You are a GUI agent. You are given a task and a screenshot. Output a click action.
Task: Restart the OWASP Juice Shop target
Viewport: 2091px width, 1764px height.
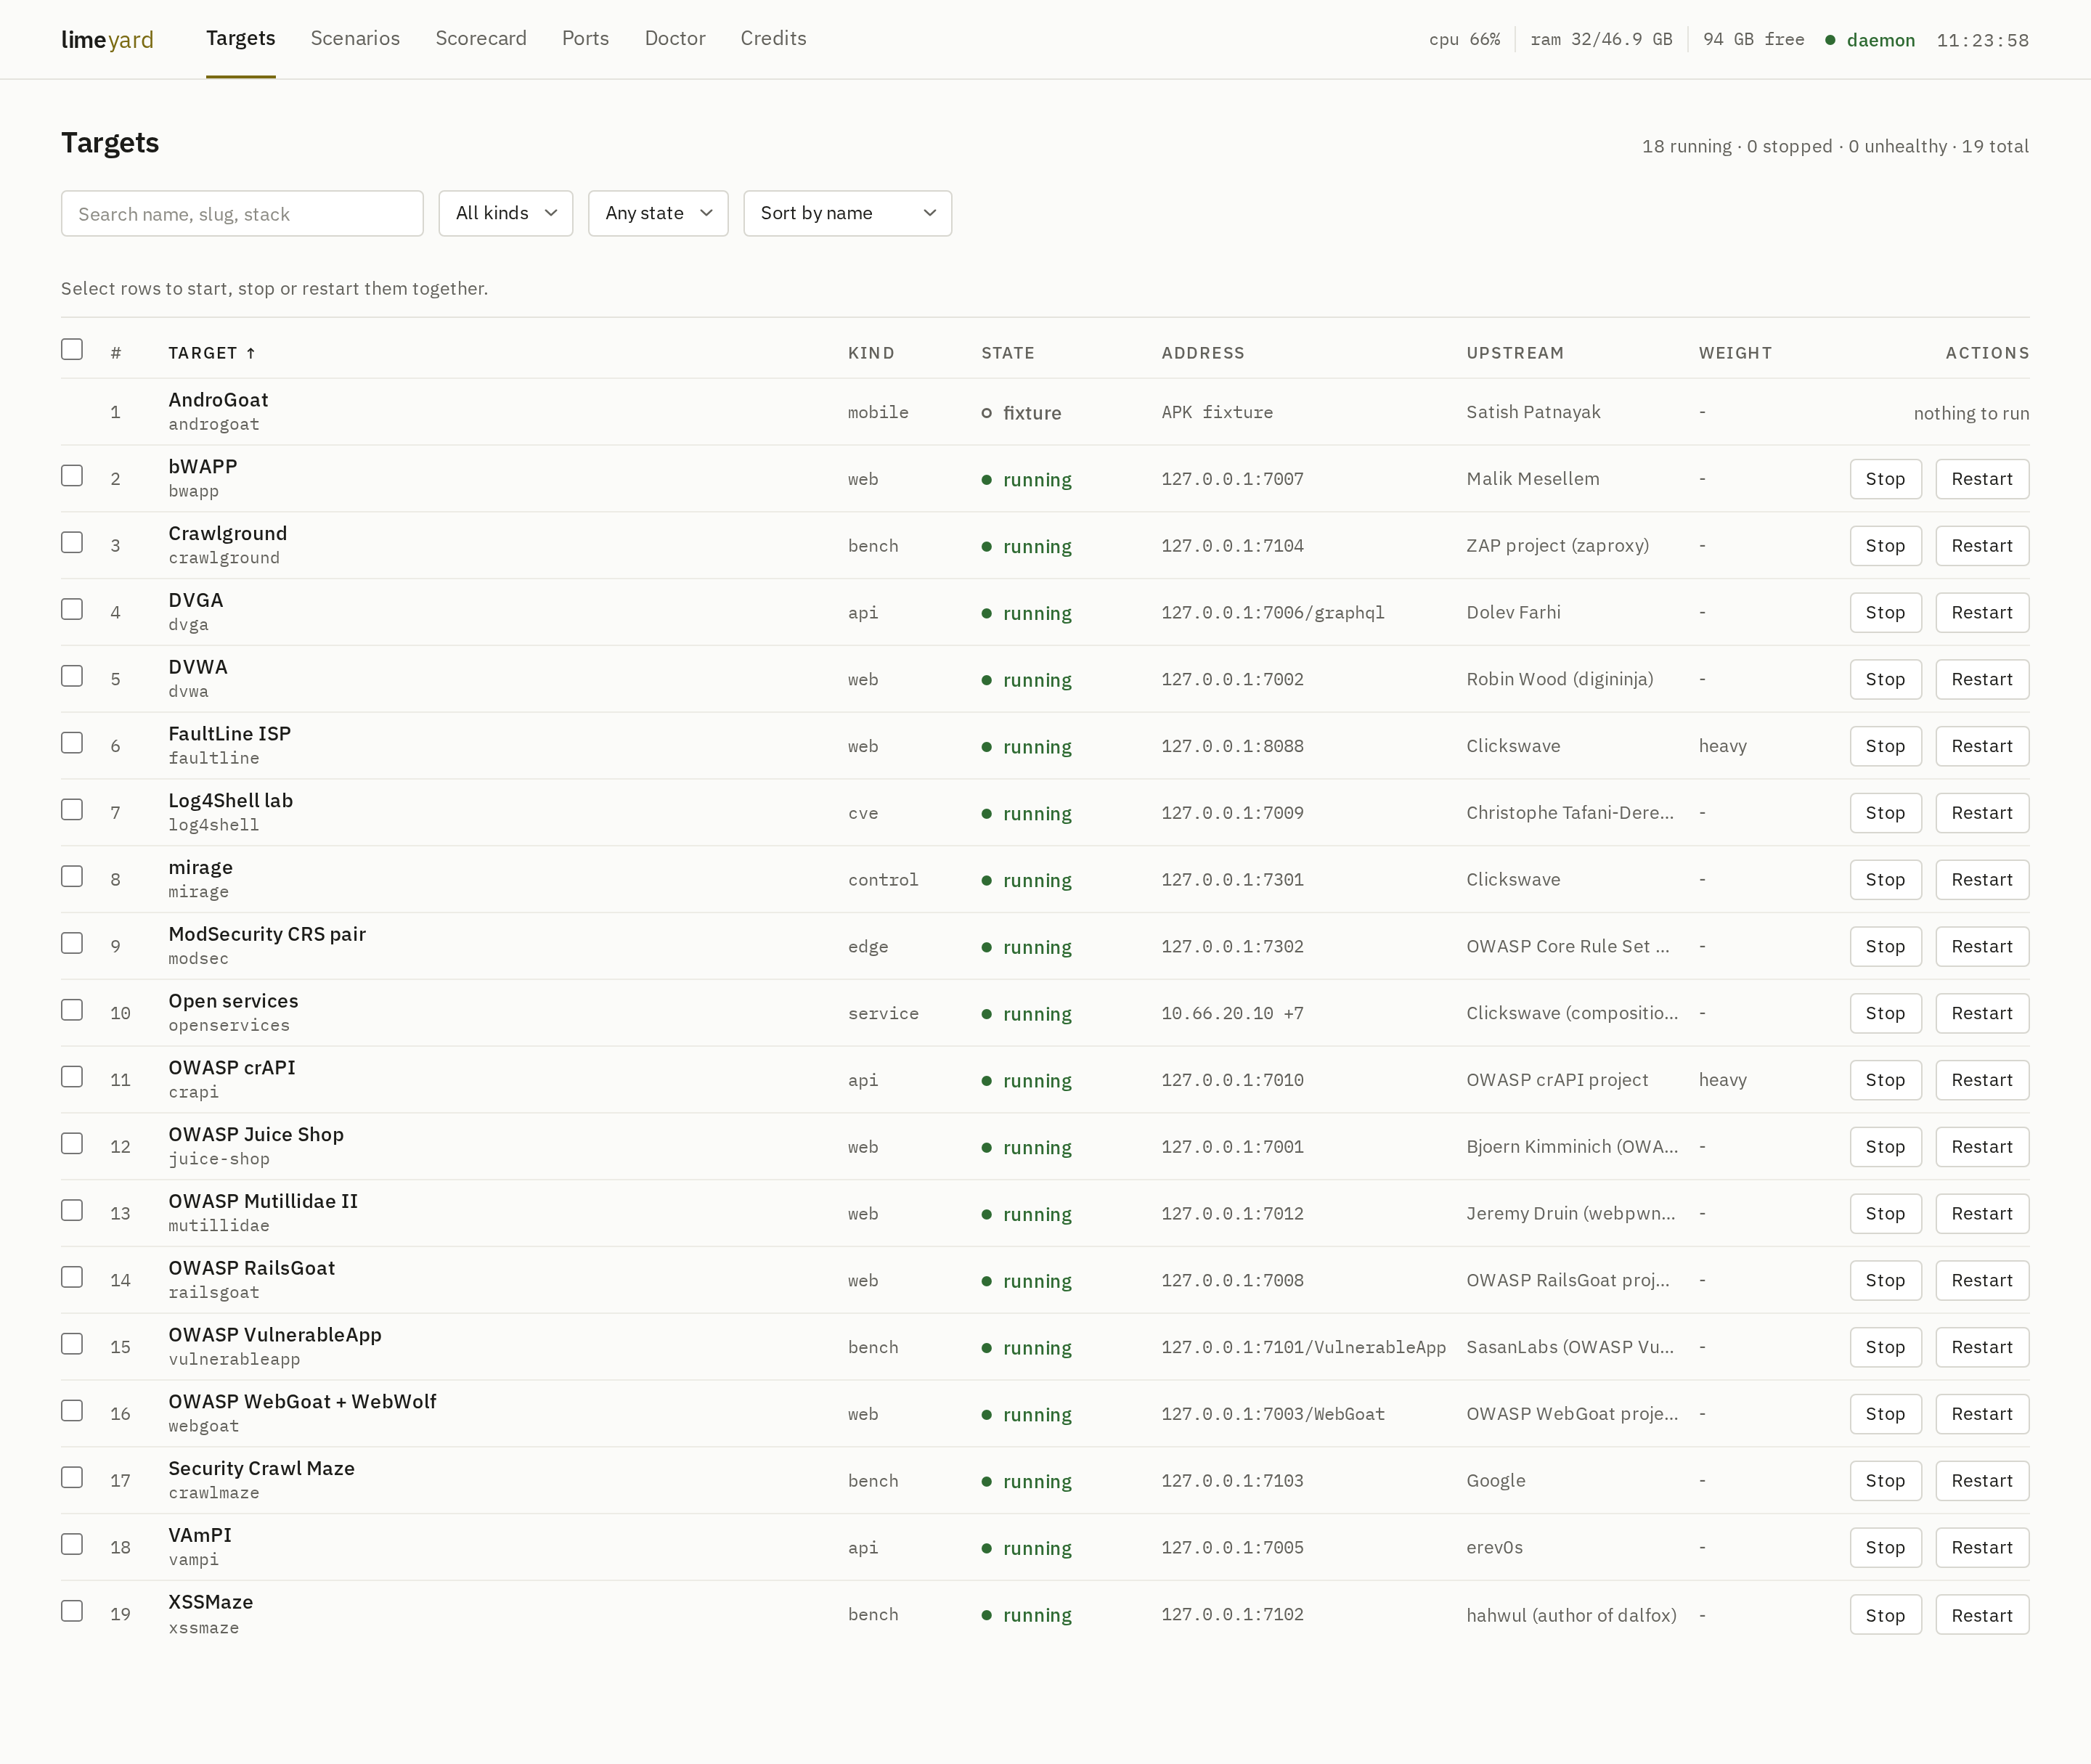pos(1982,1147)
